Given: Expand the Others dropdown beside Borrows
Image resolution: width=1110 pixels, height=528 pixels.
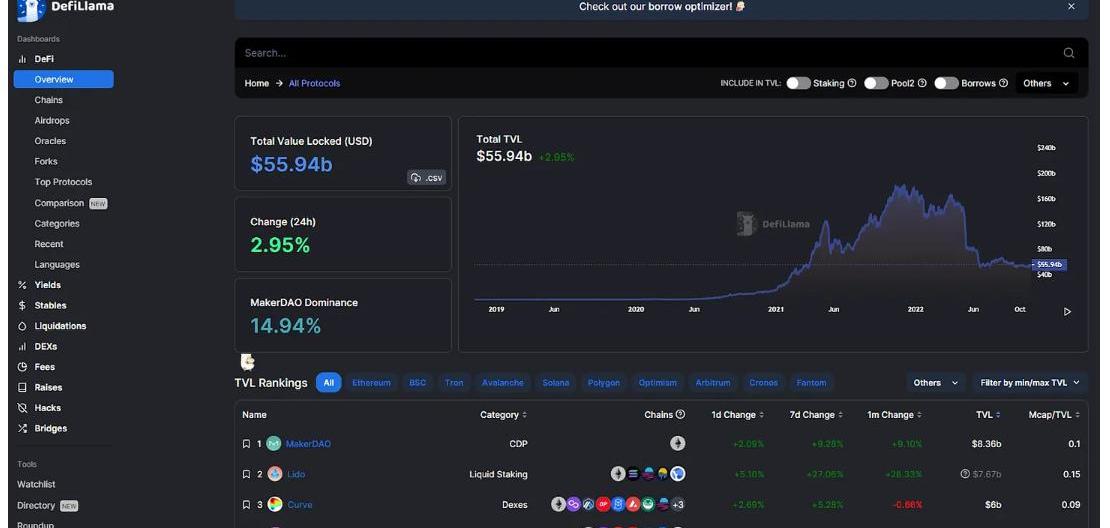Looking at the screenshot, I should pos(1046,83).
